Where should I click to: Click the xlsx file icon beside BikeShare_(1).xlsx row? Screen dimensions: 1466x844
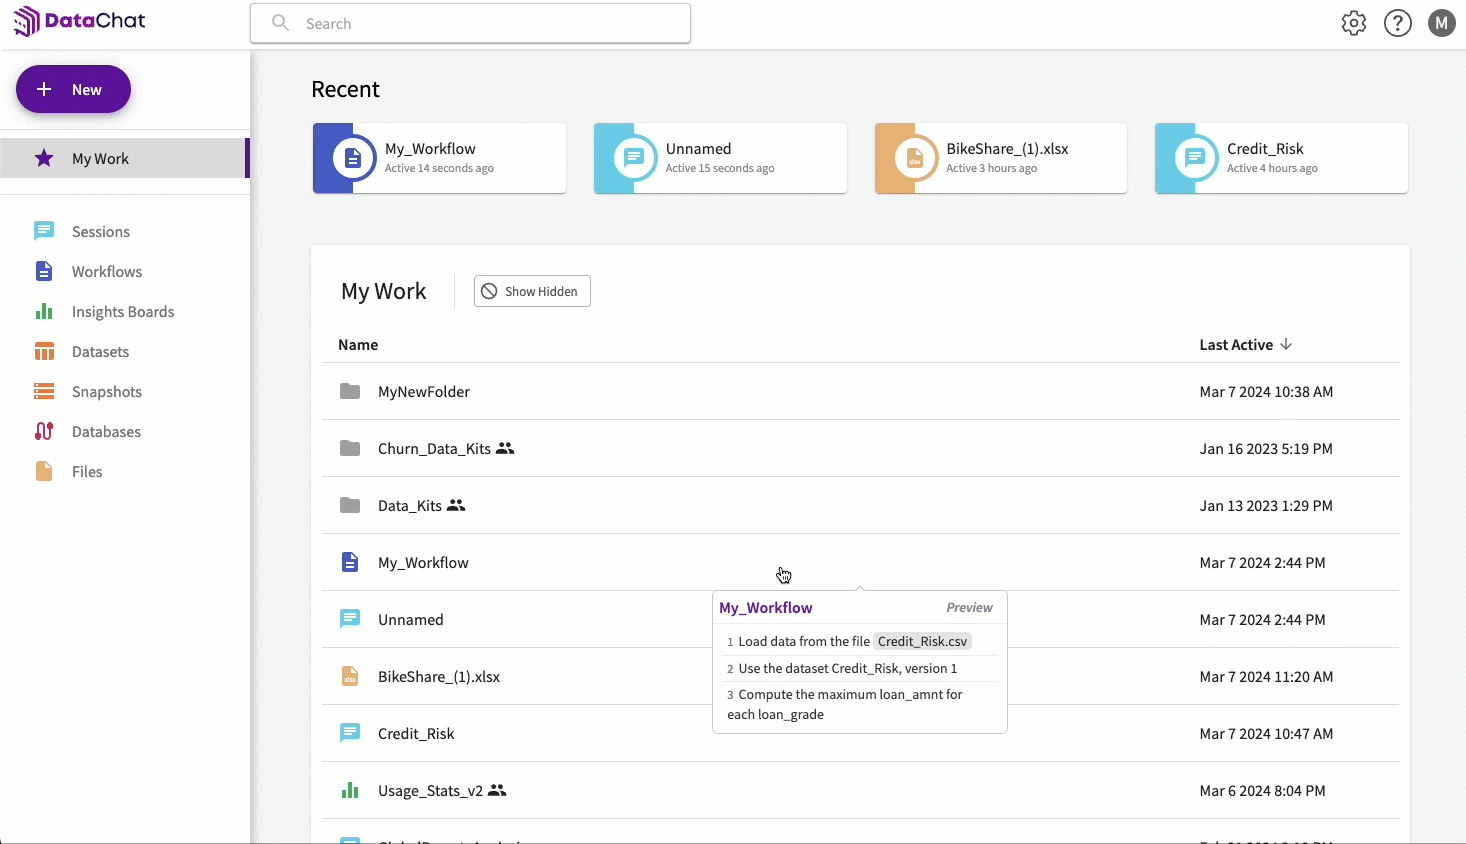(350, 676)
